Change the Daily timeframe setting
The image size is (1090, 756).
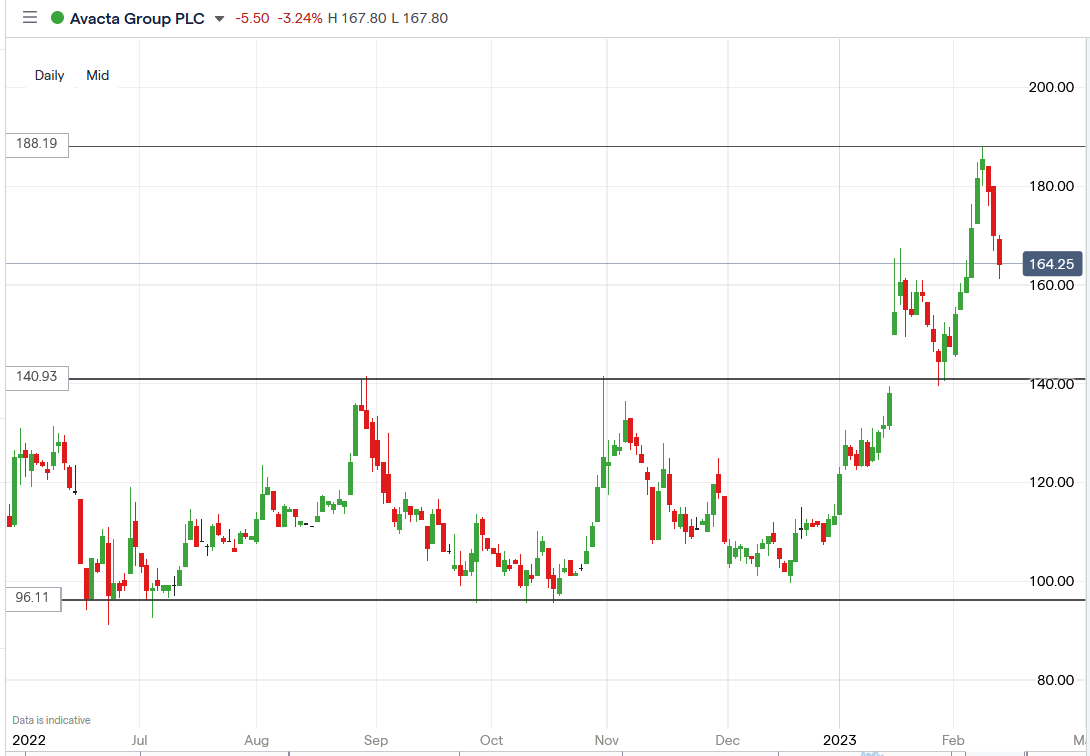(x=49, y=75)
